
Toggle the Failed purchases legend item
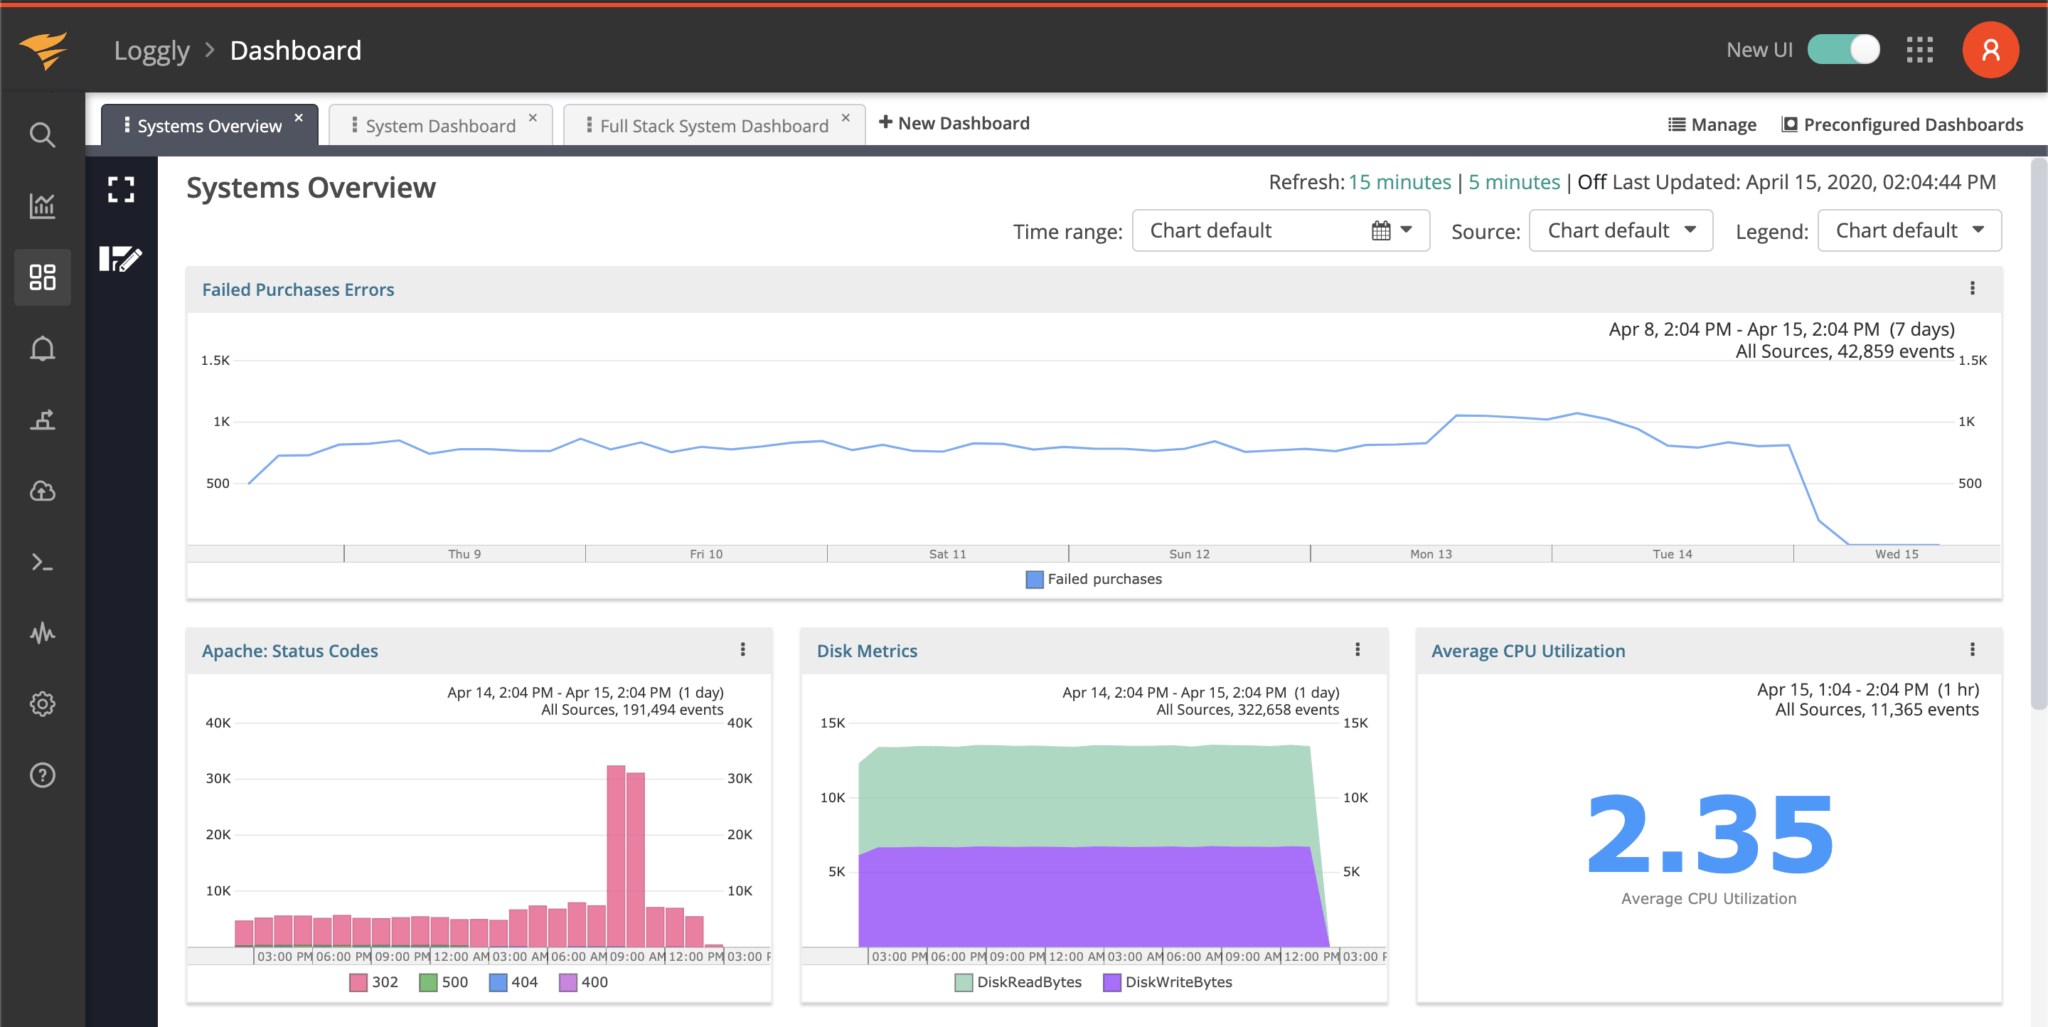[1093, 579]
